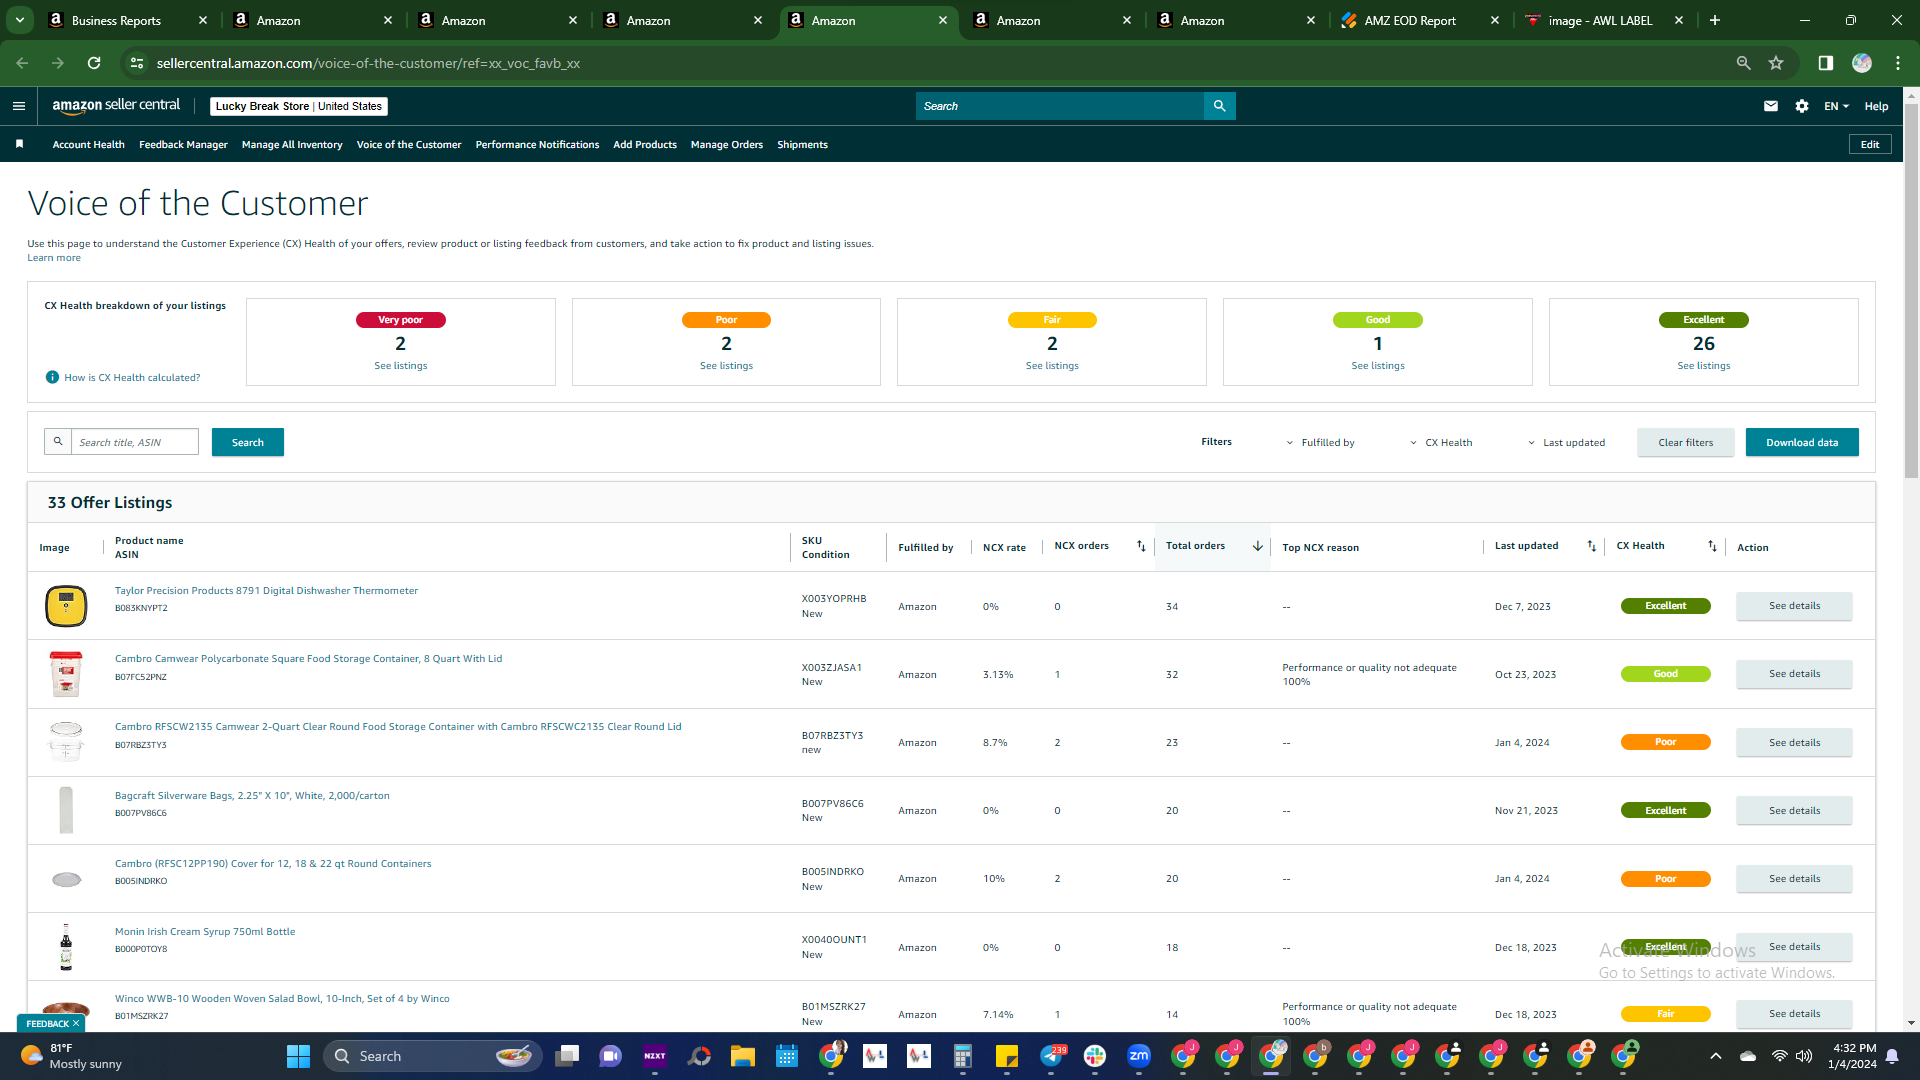Open the settings gear in Seller Central
This screenshot has height=1080, width=1920.
[1802, 106]
